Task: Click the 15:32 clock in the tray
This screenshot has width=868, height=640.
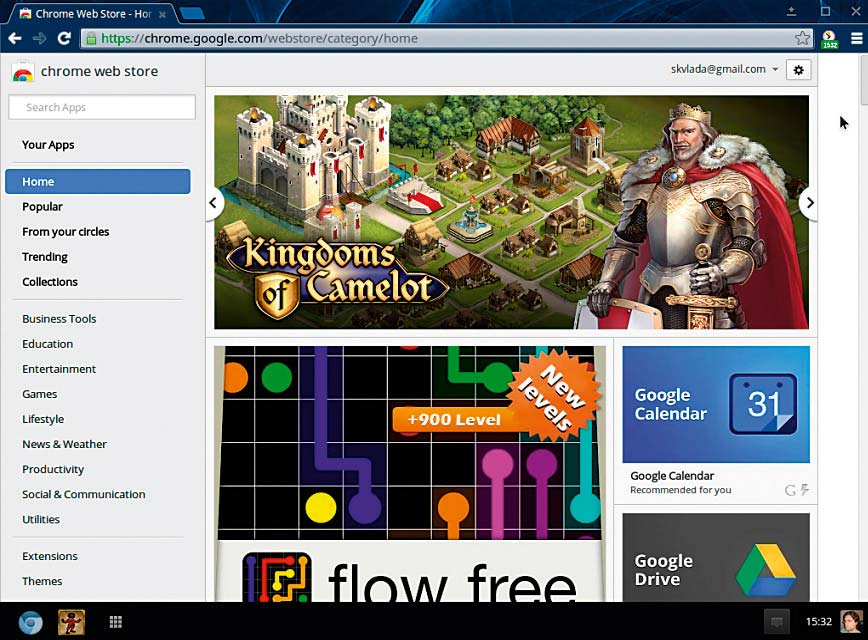Action: (x=819, y=622)
